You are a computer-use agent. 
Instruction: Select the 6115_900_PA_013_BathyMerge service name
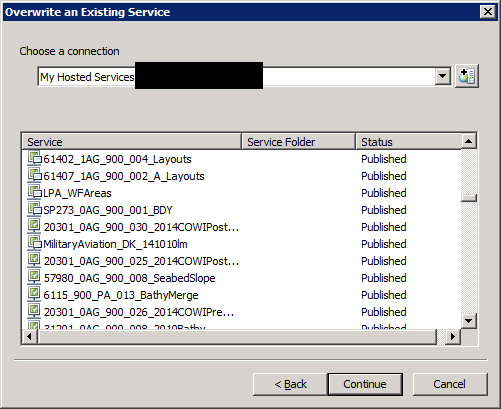pyautogui.click(x=121, y=295)
